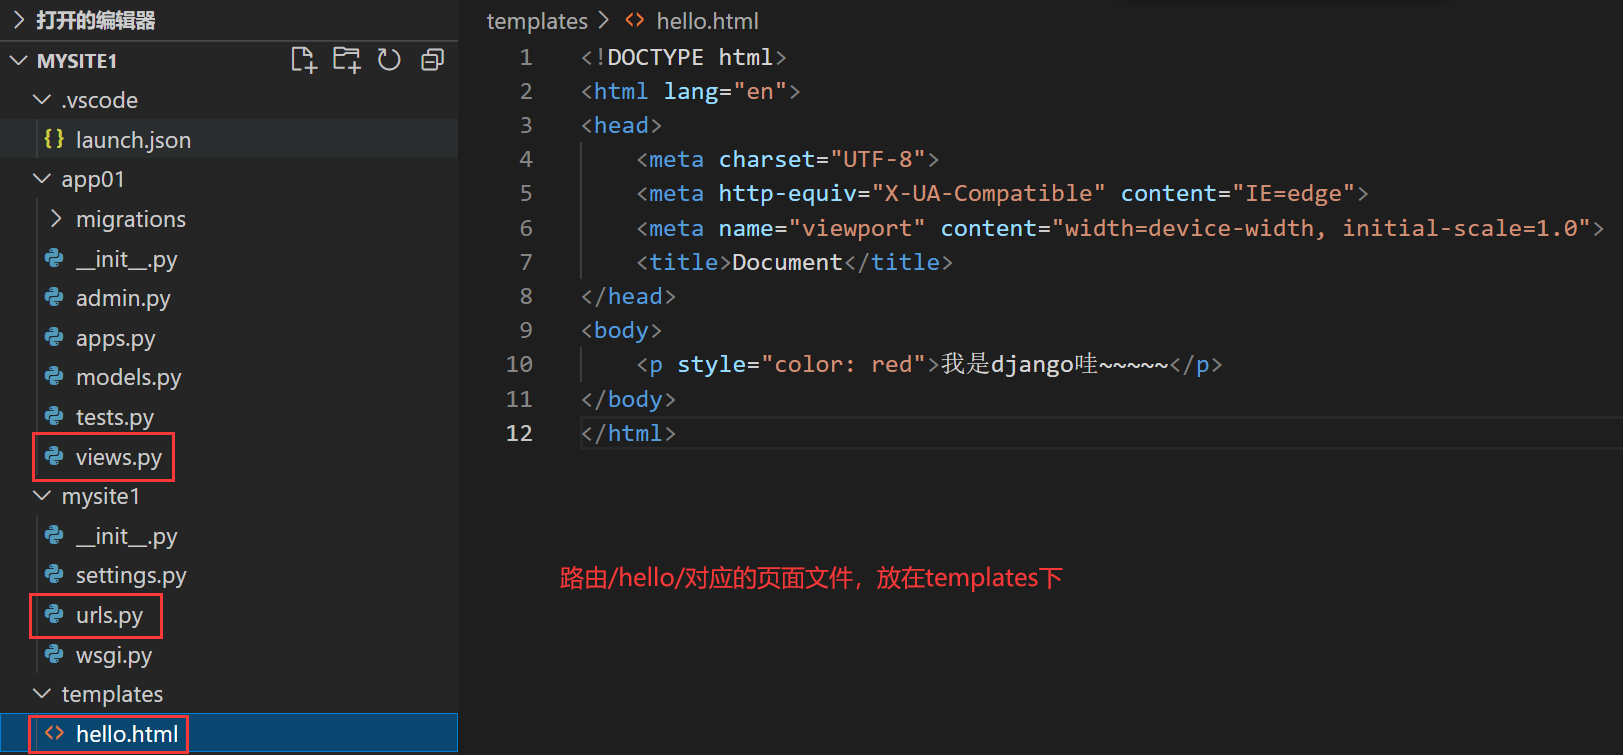Select hello.html in file tree
This screenshot has height=755, width=1623.
(127, 733)
